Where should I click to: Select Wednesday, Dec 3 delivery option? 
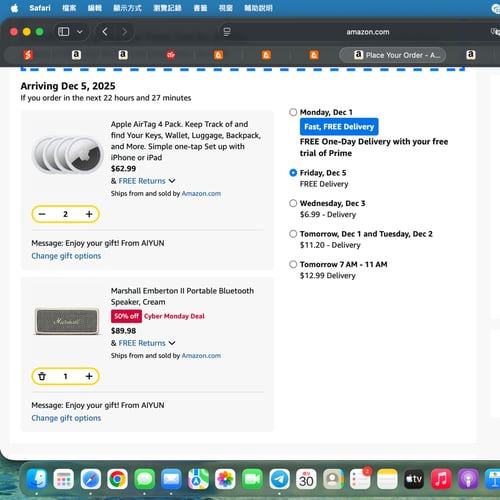tap(293, 203)
